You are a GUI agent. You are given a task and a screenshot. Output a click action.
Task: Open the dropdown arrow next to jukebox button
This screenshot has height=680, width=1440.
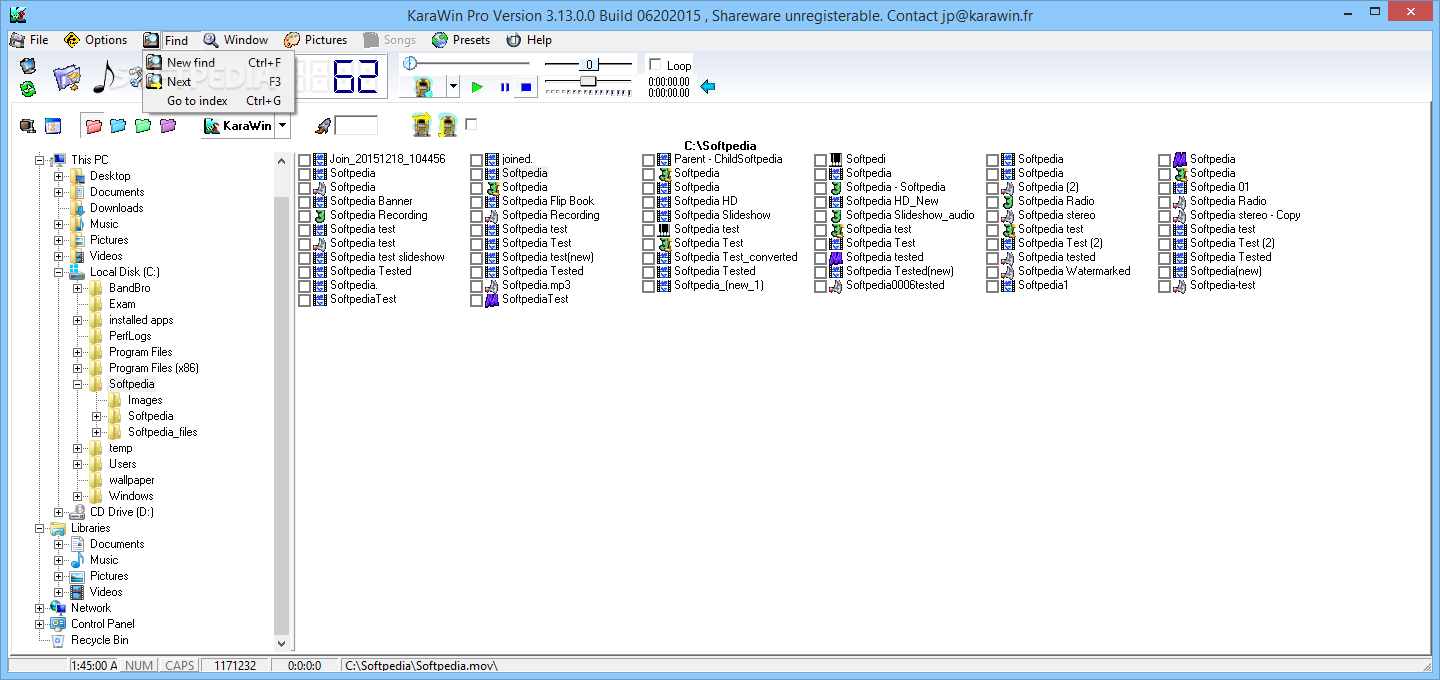453,87
